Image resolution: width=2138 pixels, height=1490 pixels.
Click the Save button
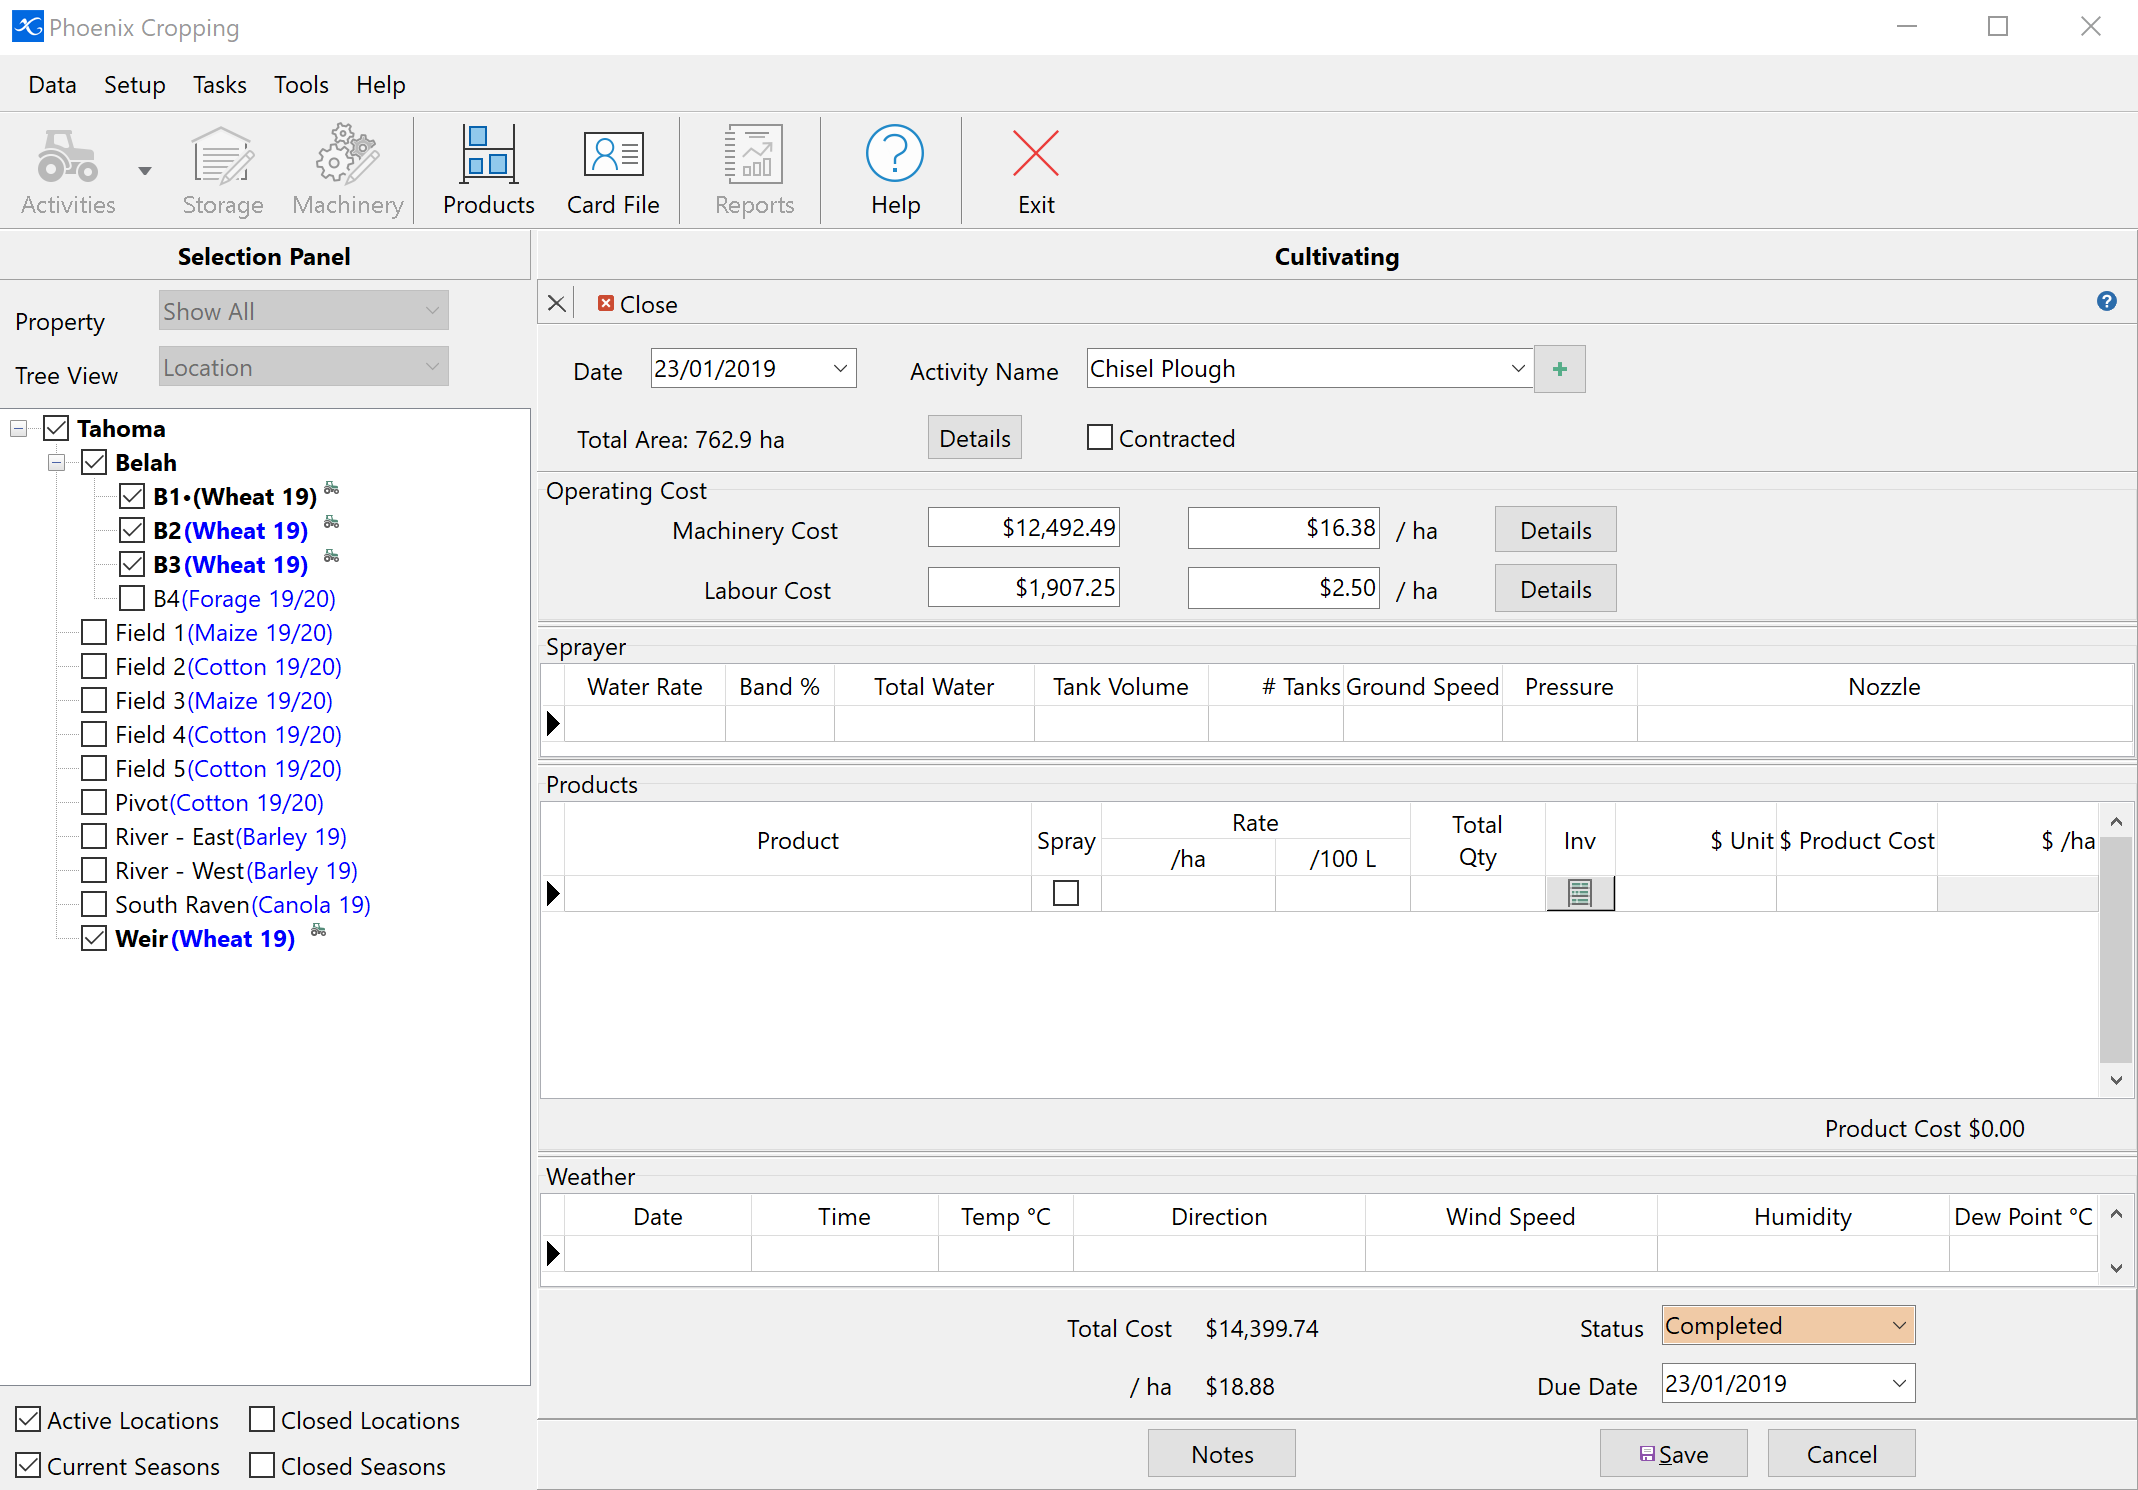click(1674, 1454)
